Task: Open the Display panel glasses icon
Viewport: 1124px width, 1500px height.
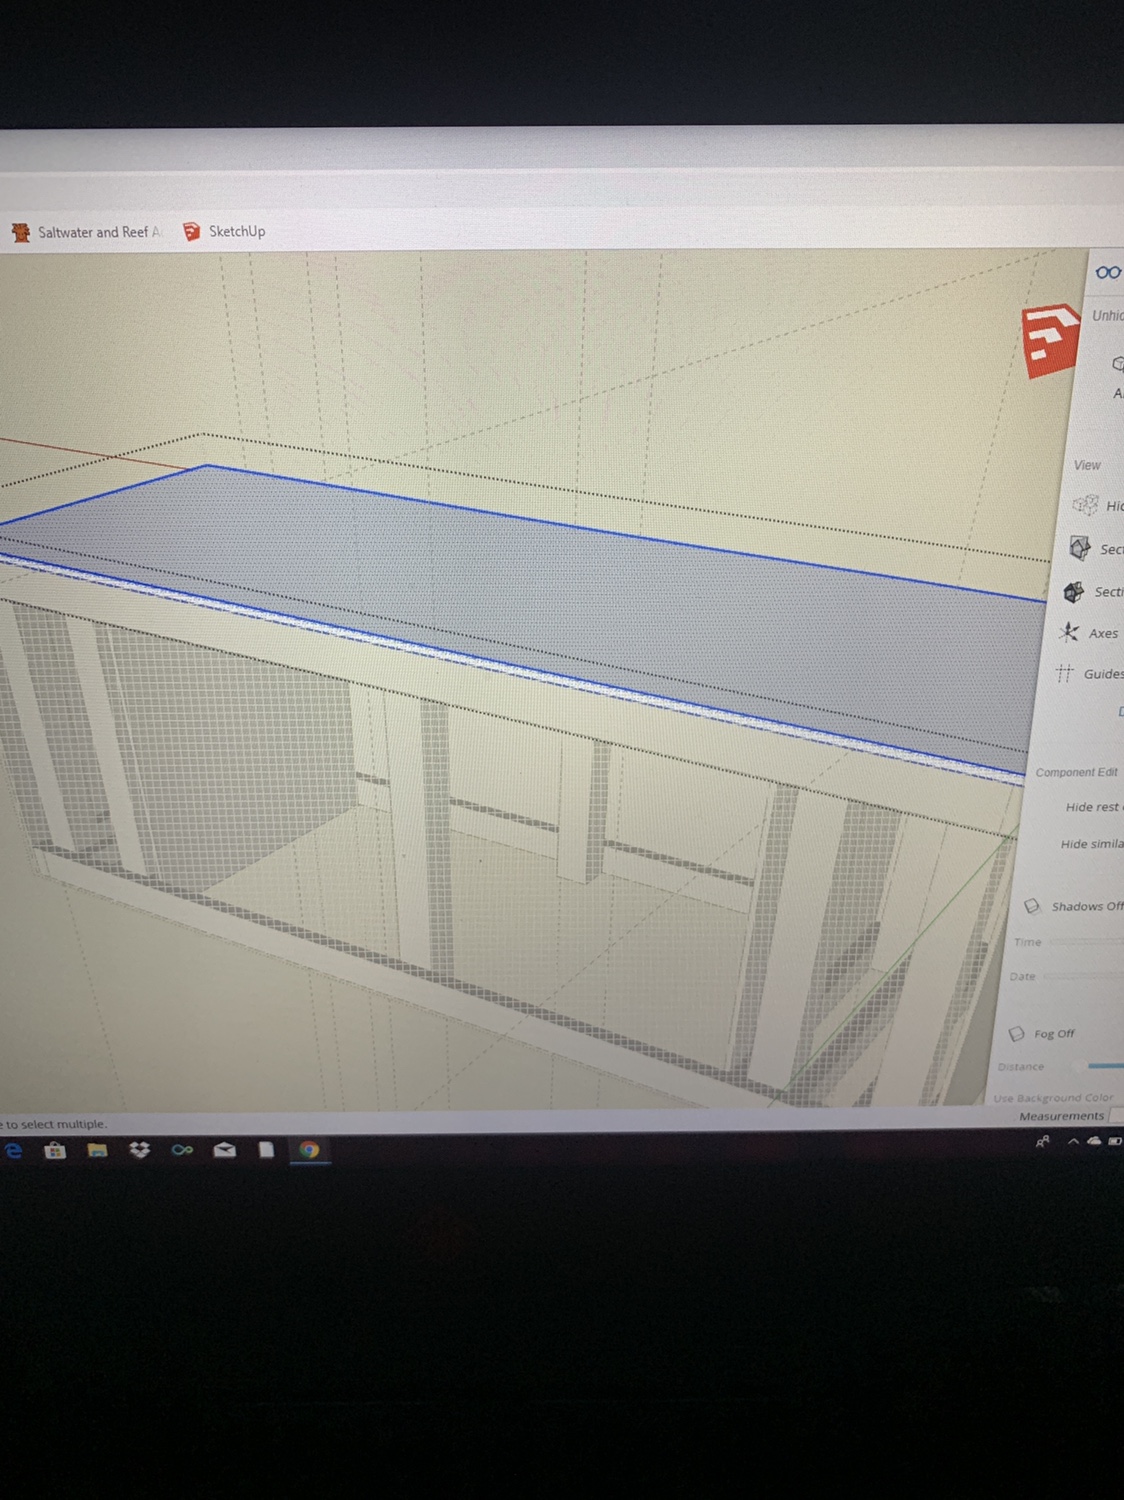Action: click(1108, 272)
